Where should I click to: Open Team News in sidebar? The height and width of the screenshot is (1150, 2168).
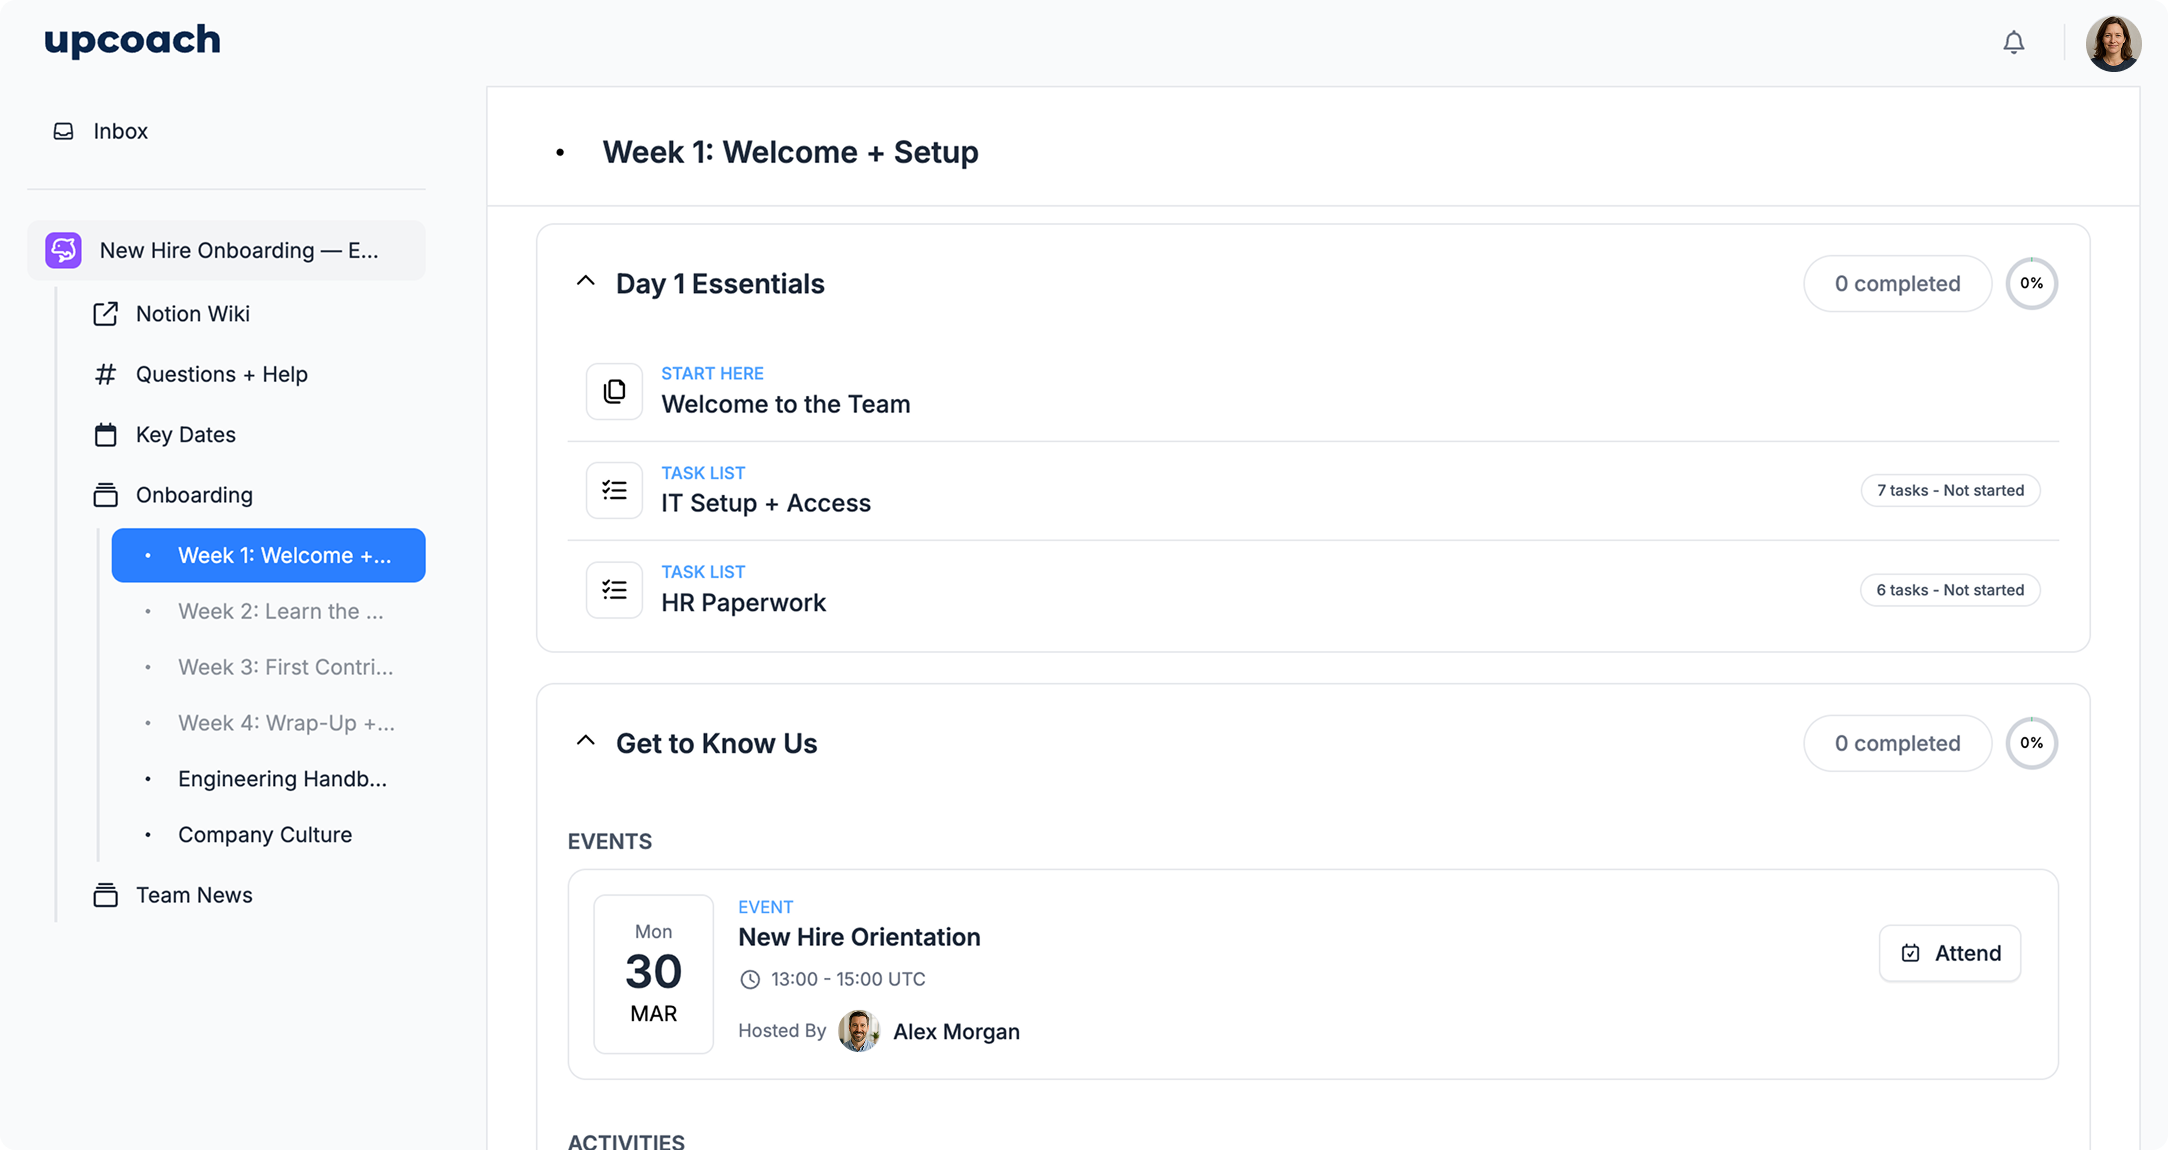tap(194, 895)
